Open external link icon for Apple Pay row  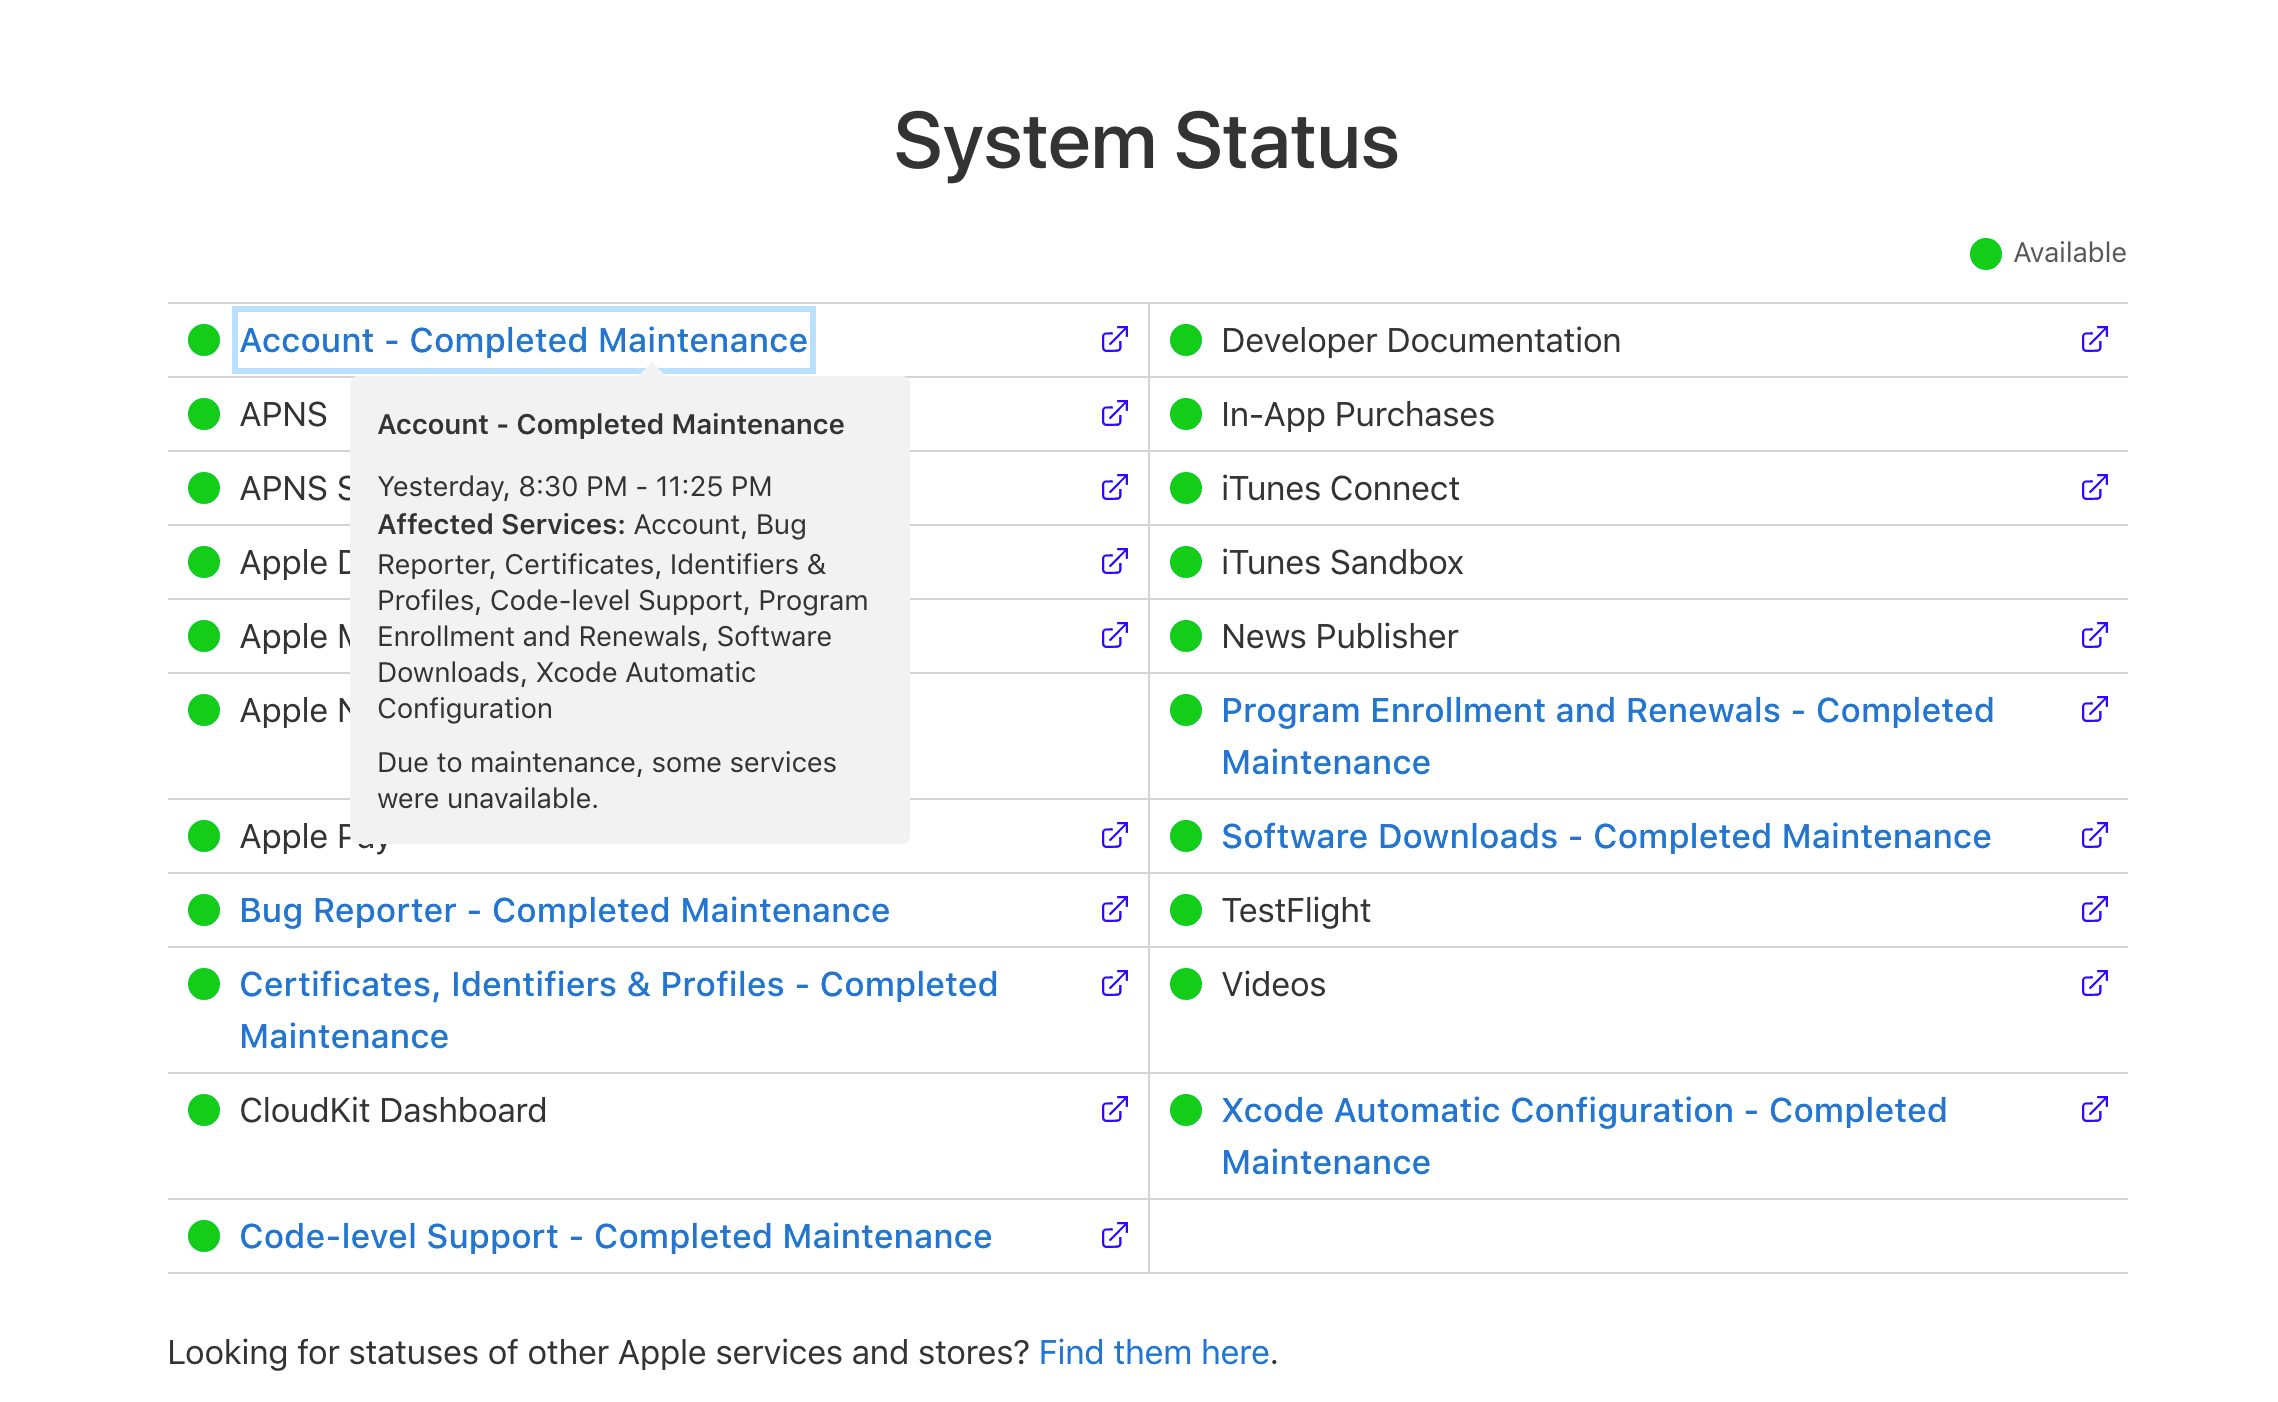pyautogui.click(x=1114, y=836)
